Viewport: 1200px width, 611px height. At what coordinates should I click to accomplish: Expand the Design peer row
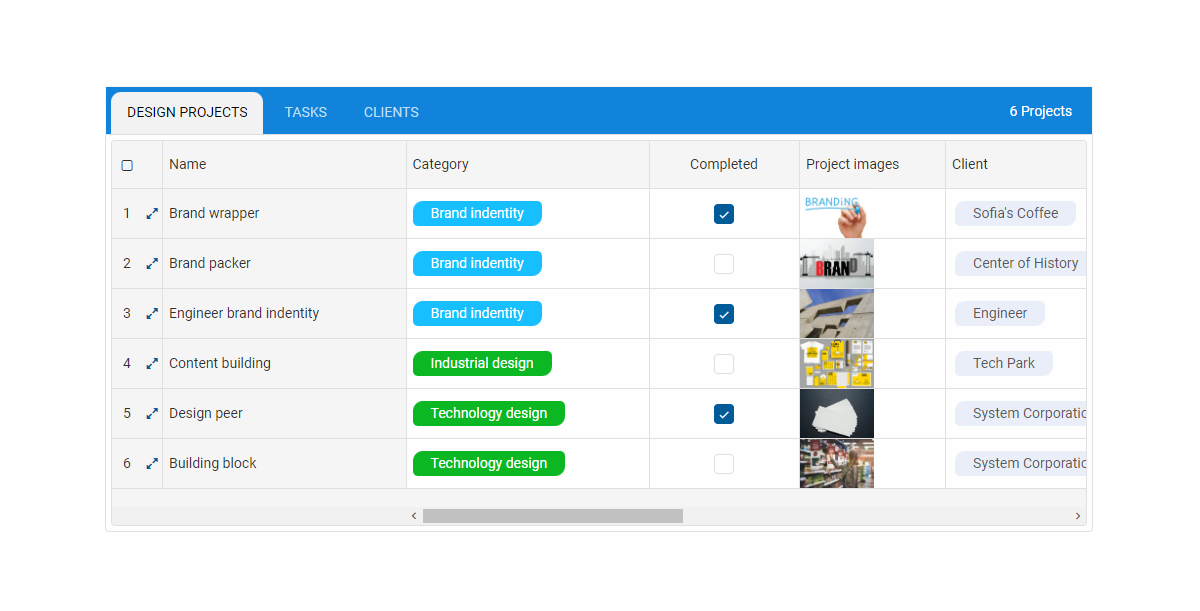tap(152, 413)
